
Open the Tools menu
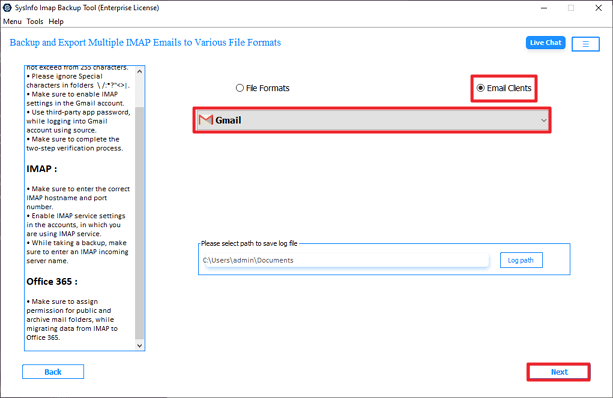(35, 22)
